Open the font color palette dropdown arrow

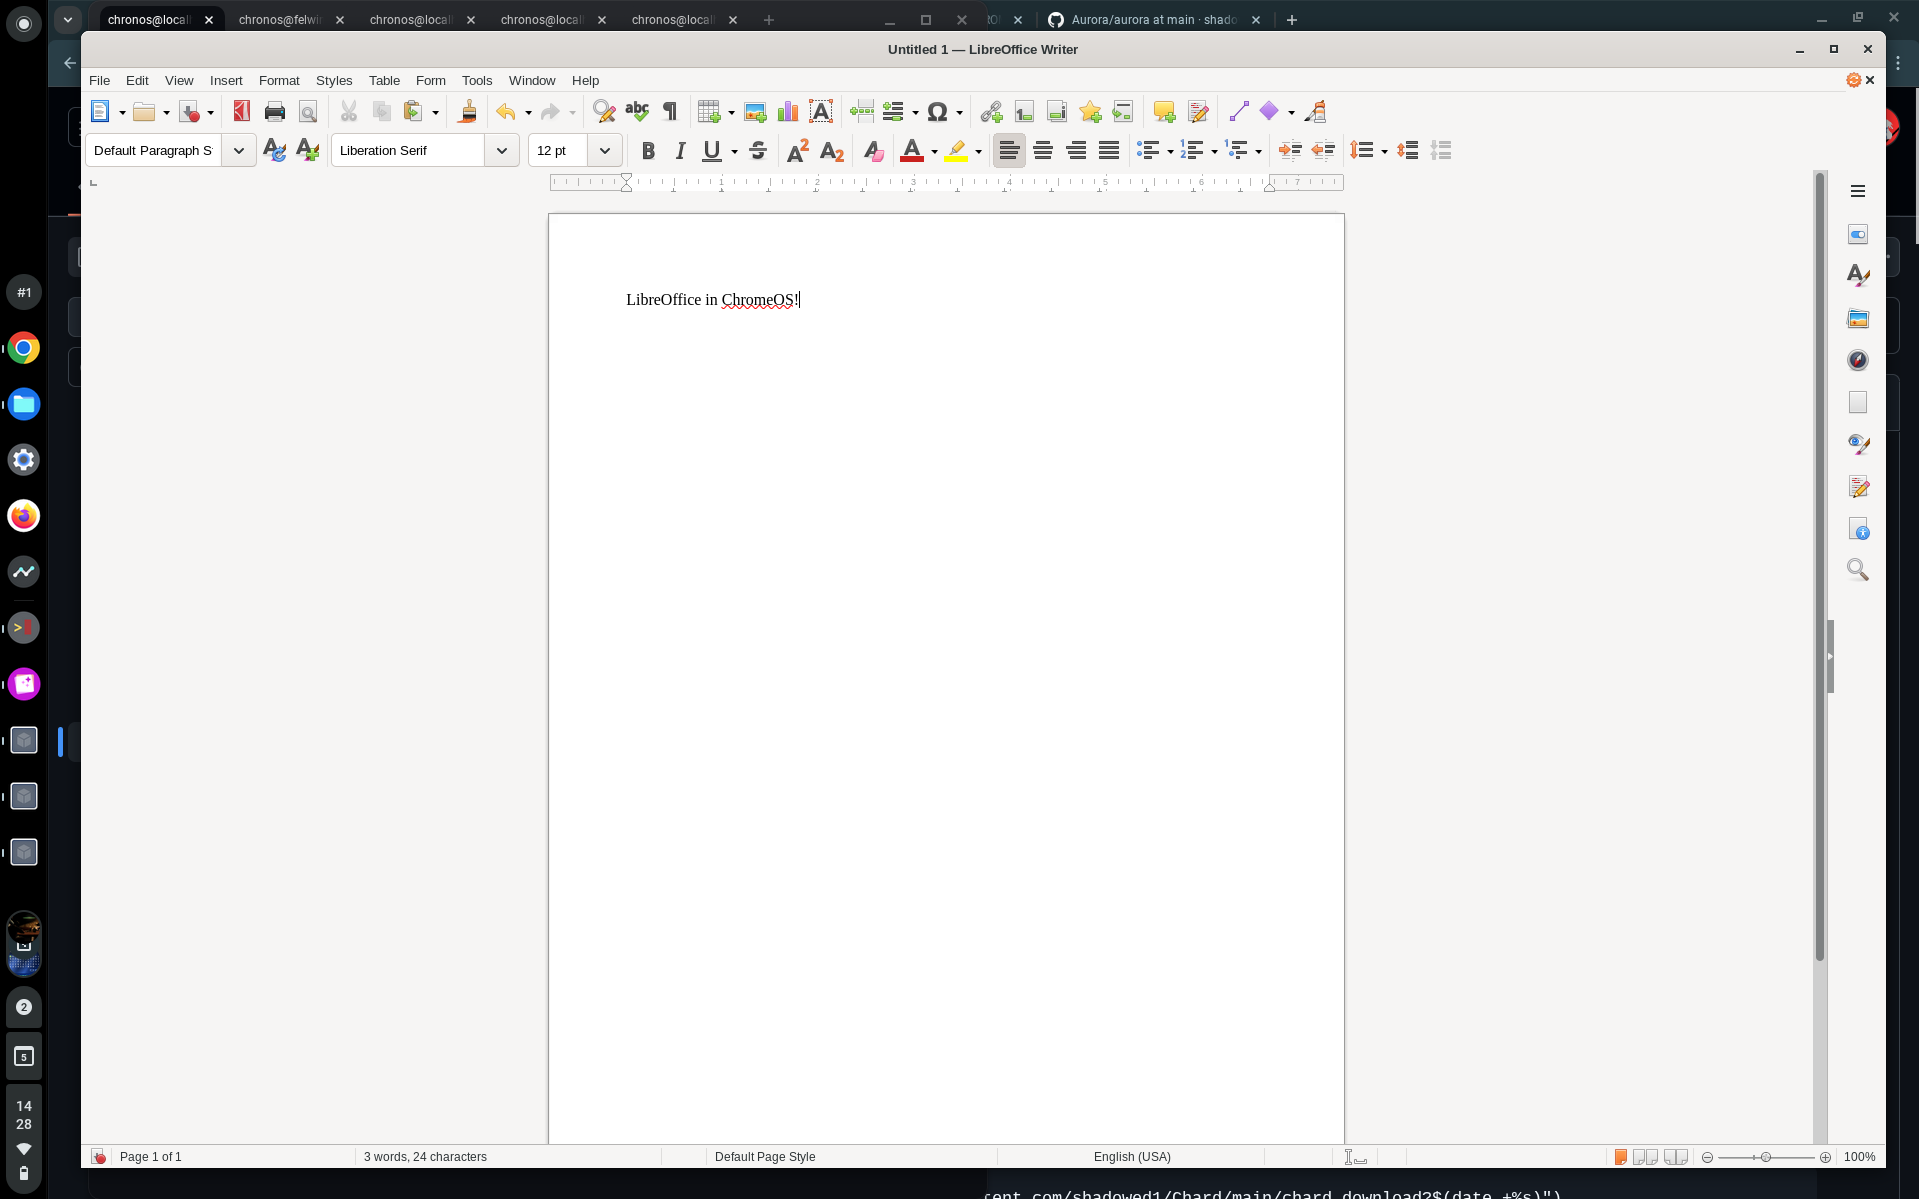[x=934, y=152]
